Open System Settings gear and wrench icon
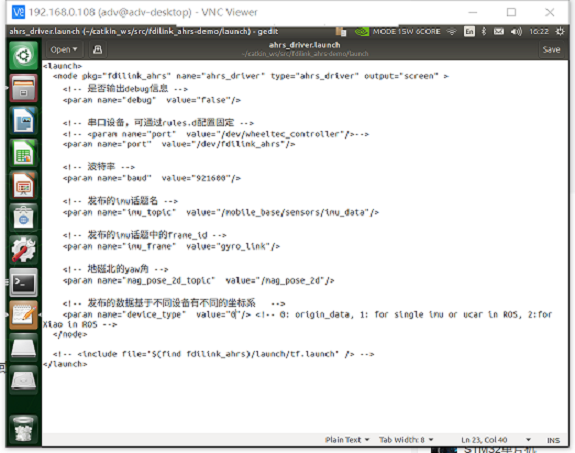The width and height of the screenshot is (575, 453). (x=23, y=250)
